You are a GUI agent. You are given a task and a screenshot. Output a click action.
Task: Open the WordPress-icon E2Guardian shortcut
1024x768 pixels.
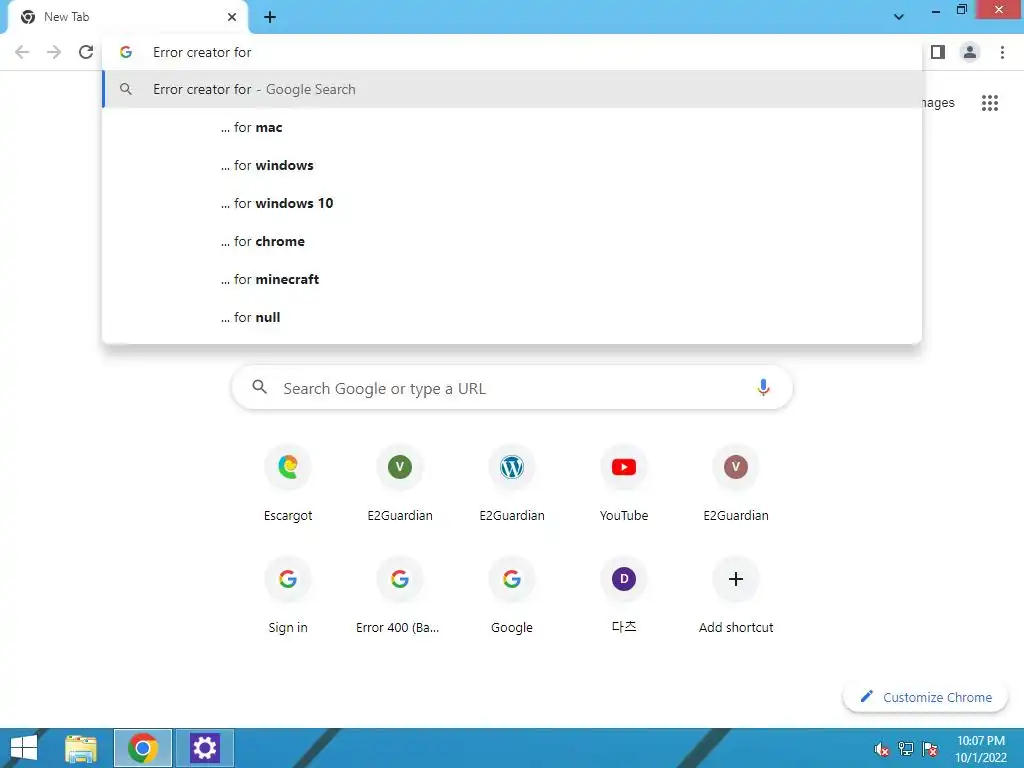click(x=512, y=484)
